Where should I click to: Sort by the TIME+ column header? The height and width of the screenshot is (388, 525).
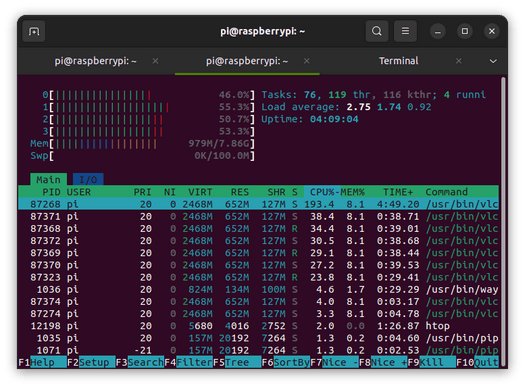(398, 192)
